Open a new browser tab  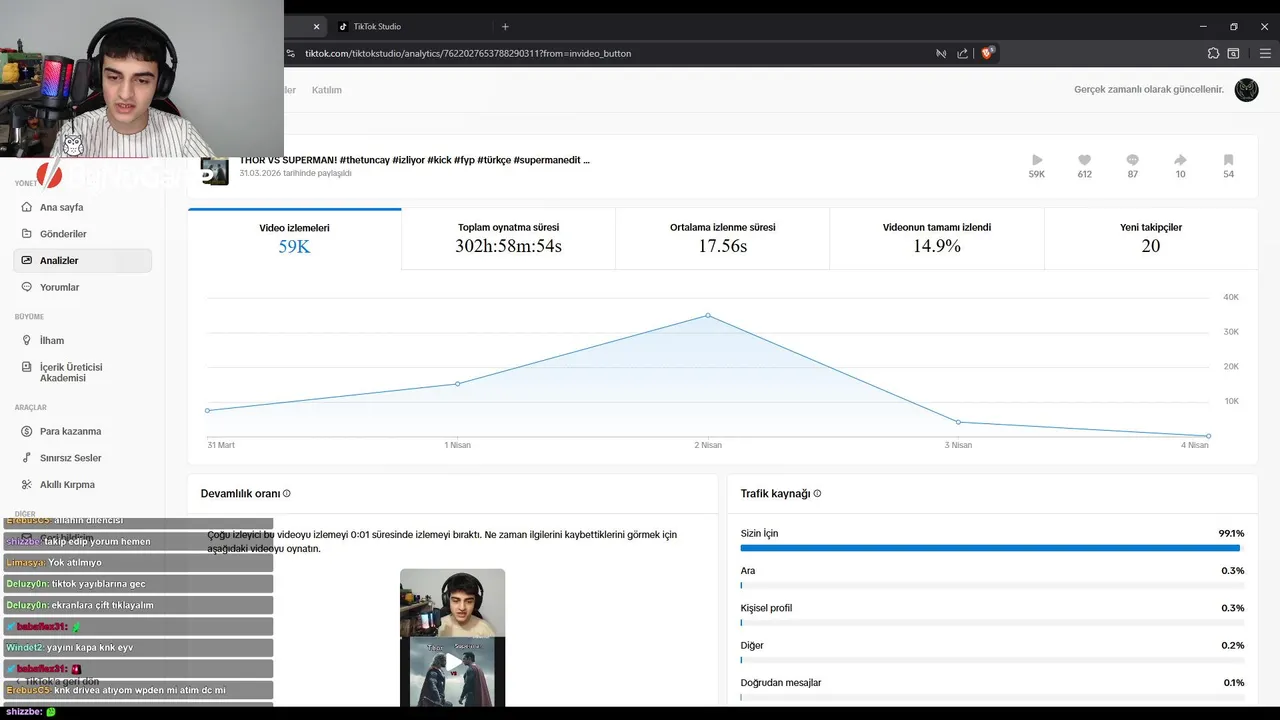click(x=505, y=27)
